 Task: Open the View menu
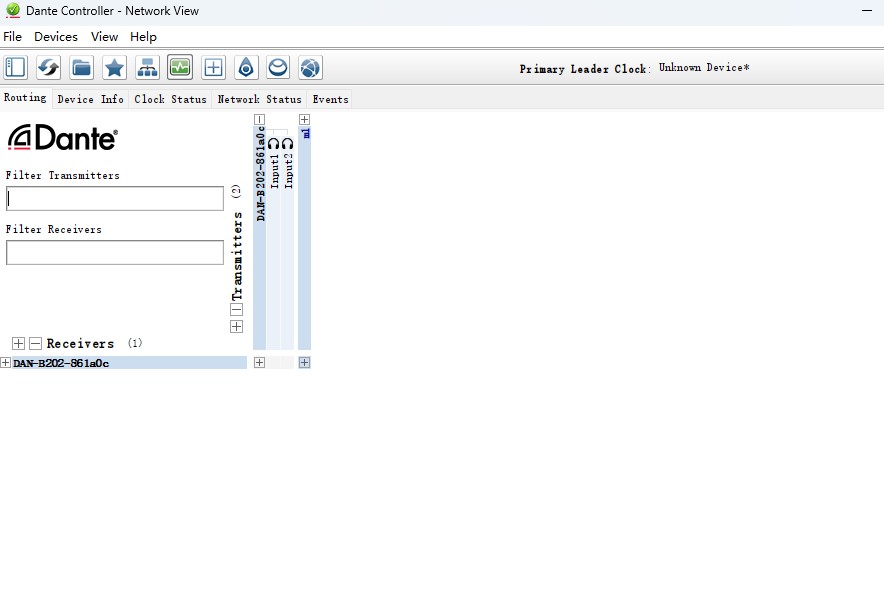104,37
